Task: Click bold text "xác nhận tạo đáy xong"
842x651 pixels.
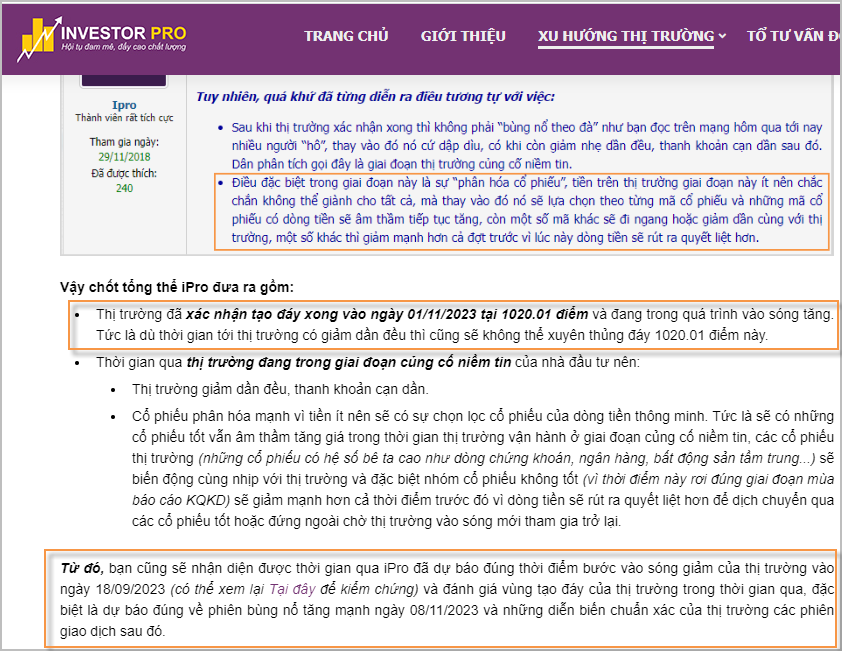Action: point(263,314)
